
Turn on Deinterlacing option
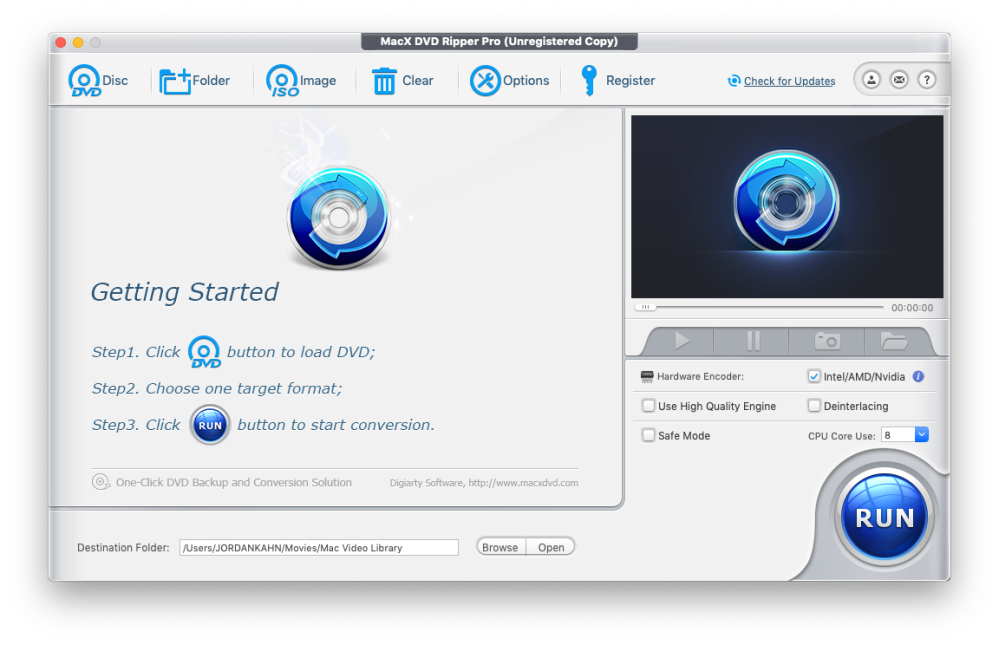tap(814, 406)
